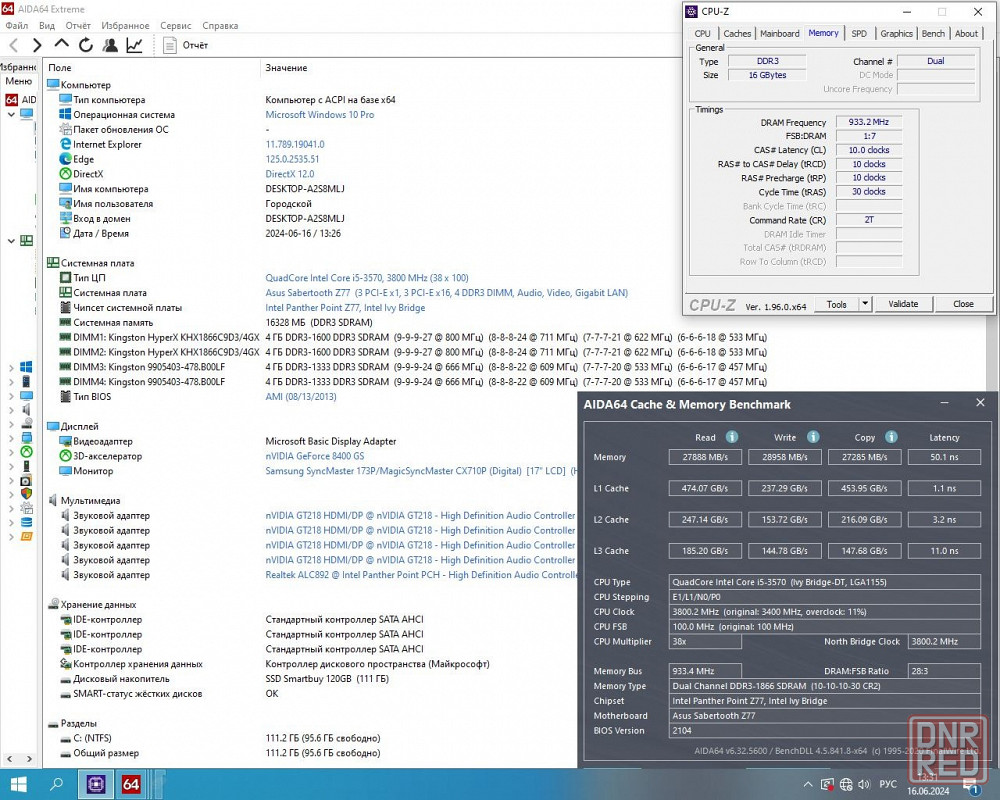Click the user silhouette icon in AIDA64 toolbar
1000x800 pixels.
tap(110, 45)
